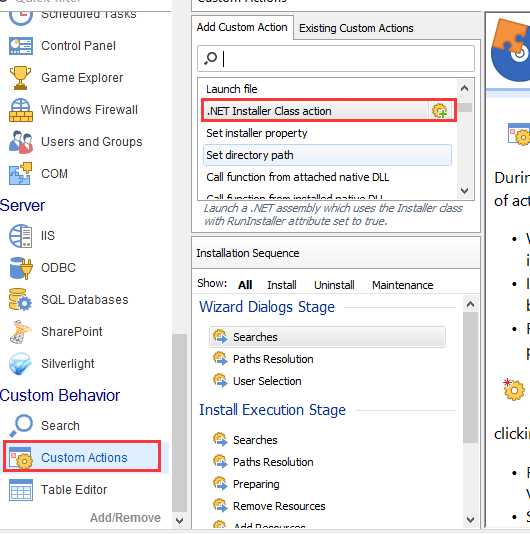Select the Table Editor icon

coord(21,490)
